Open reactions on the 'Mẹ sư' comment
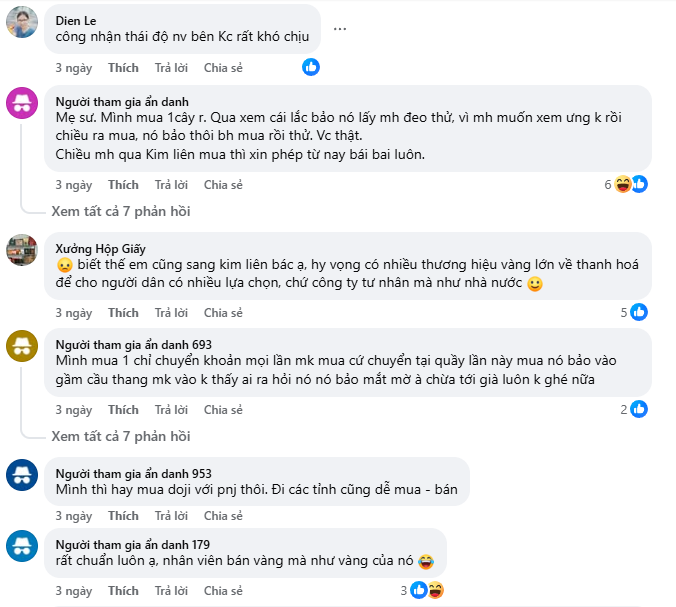Image resolution: width=676 pixels, height=607 pixels. [630, 184]
